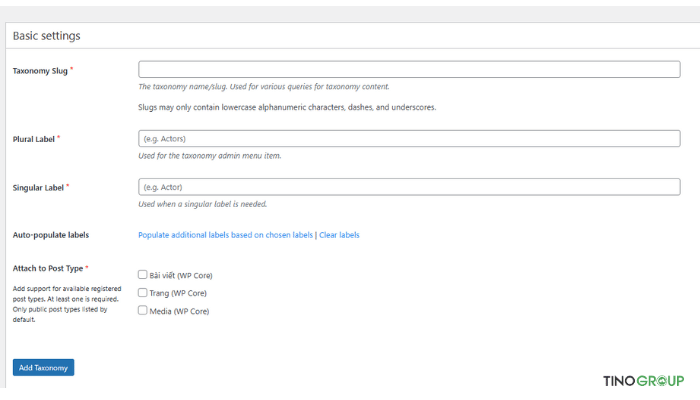Click the 'Bài viết (WP Core)' label text

click(181, 275)
